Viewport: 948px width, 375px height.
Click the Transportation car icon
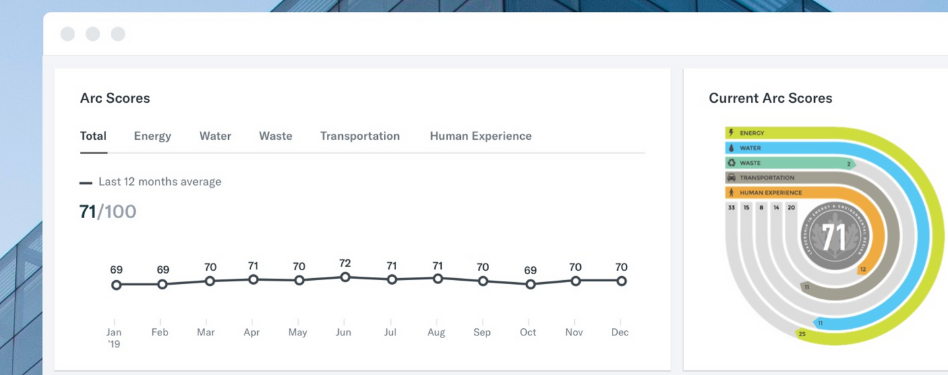pyautogui.click(x=731, y=178)
